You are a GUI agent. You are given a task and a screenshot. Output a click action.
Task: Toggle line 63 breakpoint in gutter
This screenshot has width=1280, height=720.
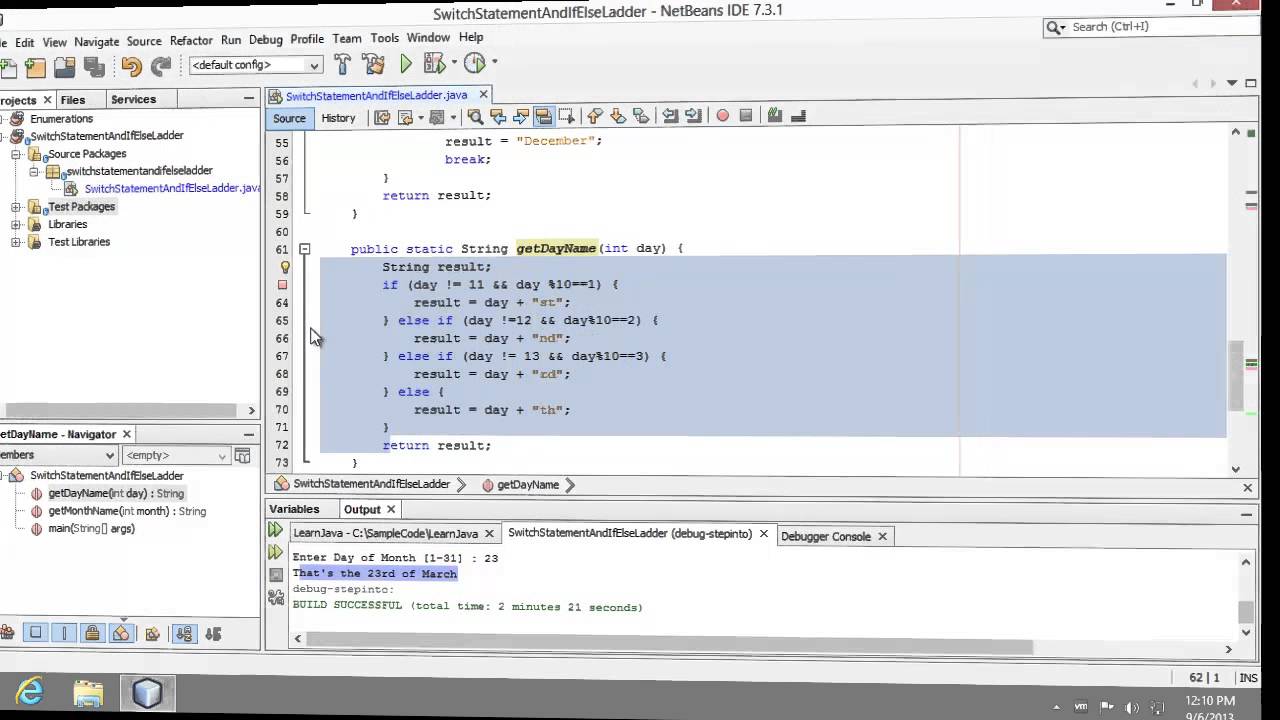click(x=283, y=285)
